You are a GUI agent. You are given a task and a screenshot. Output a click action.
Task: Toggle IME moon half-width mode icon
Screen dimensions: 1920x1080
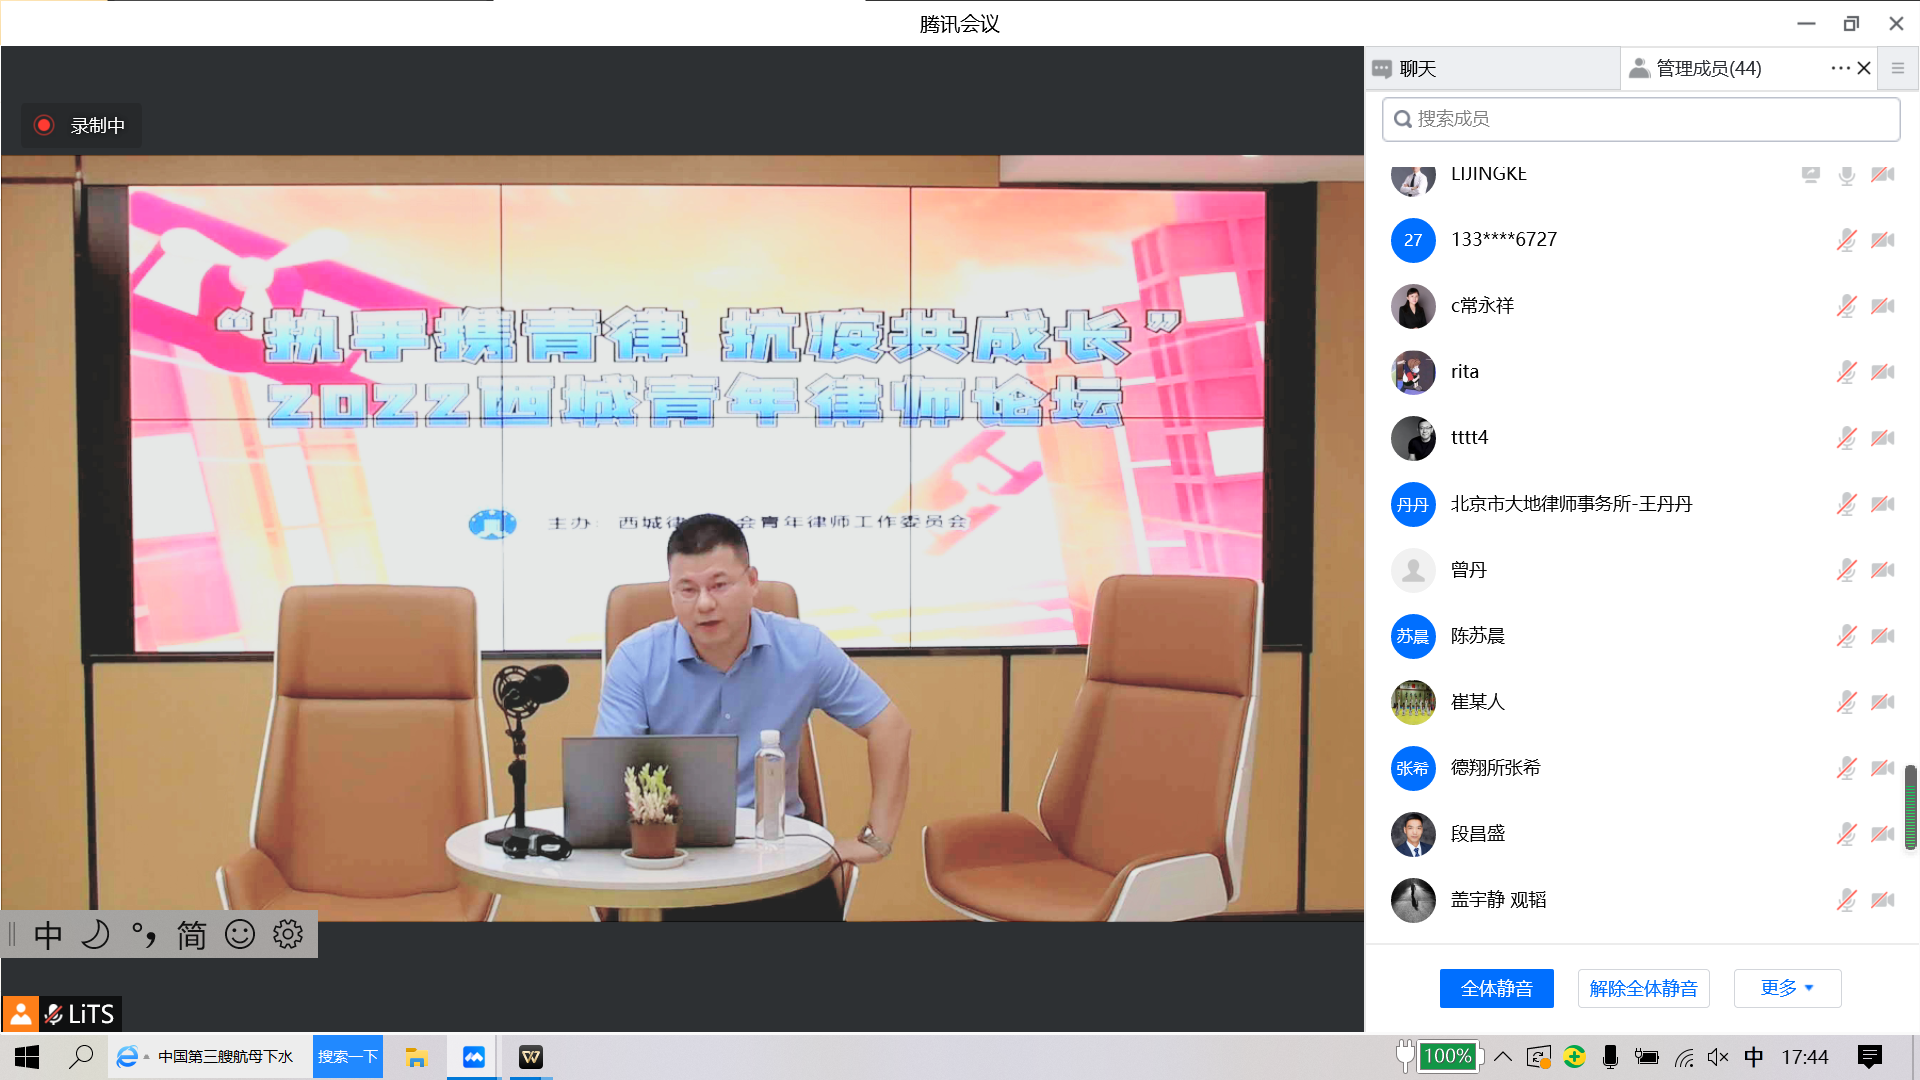(95, 935)
